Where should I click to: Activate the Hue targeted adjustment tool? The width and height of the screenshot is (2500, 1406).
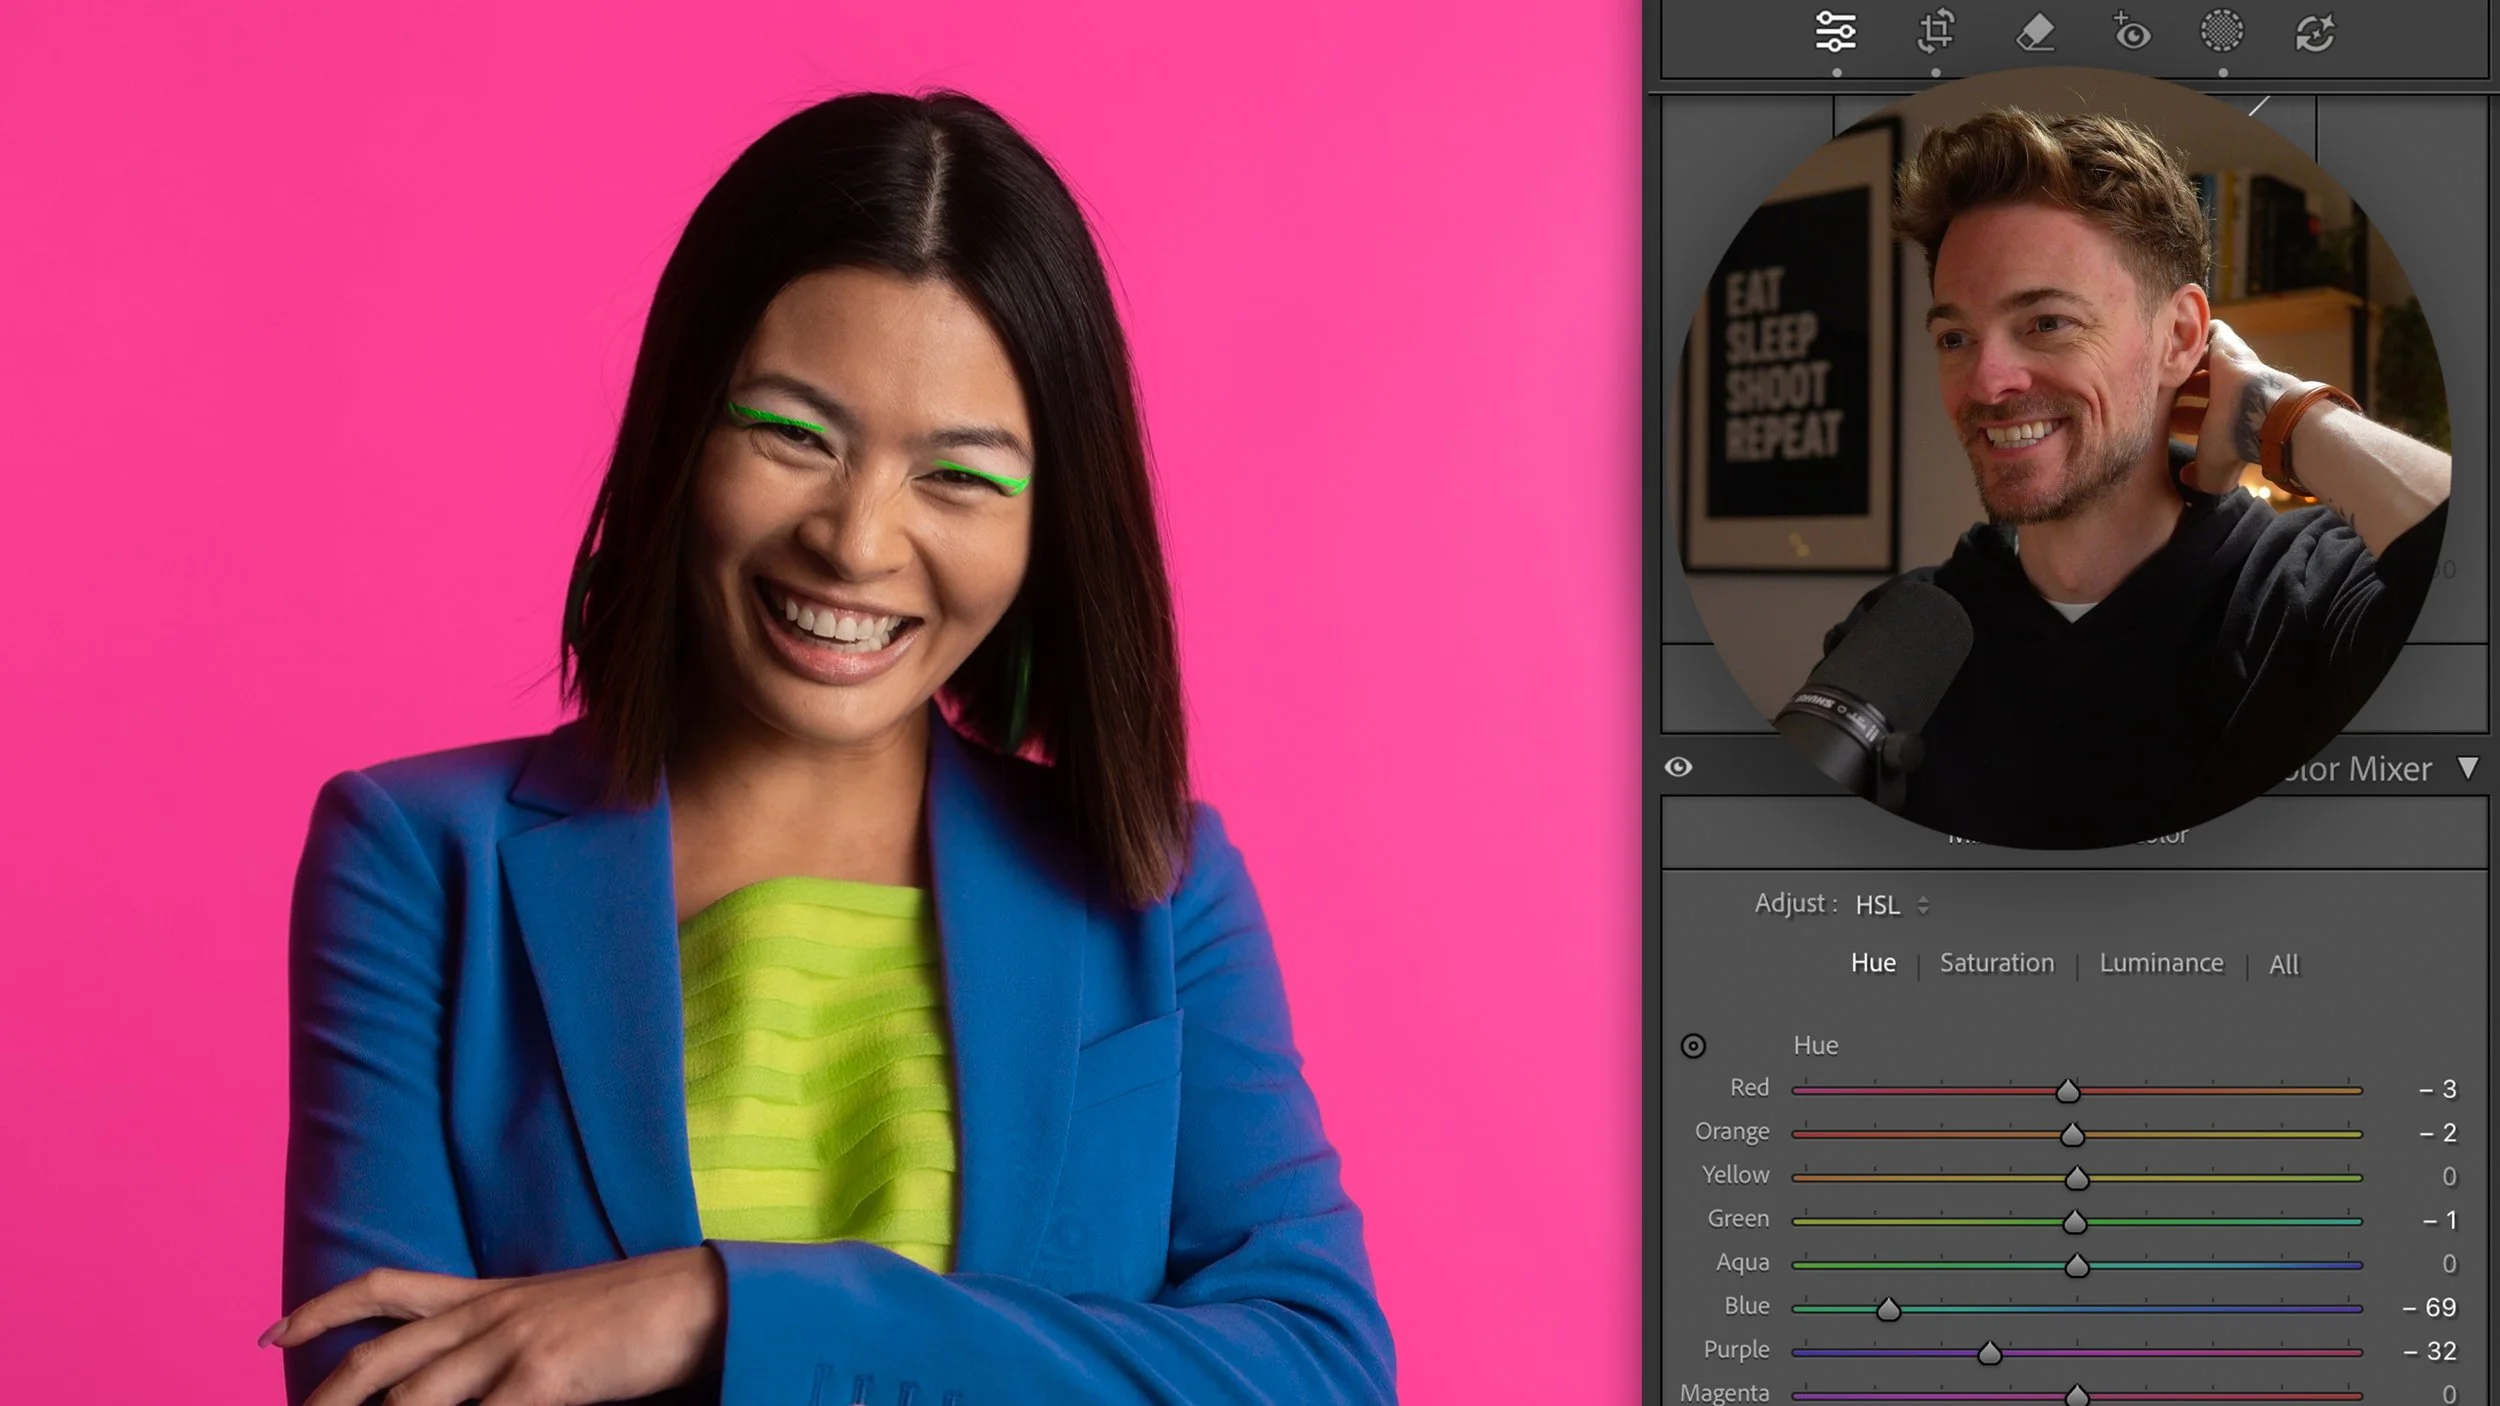tap(1692, 1046)
